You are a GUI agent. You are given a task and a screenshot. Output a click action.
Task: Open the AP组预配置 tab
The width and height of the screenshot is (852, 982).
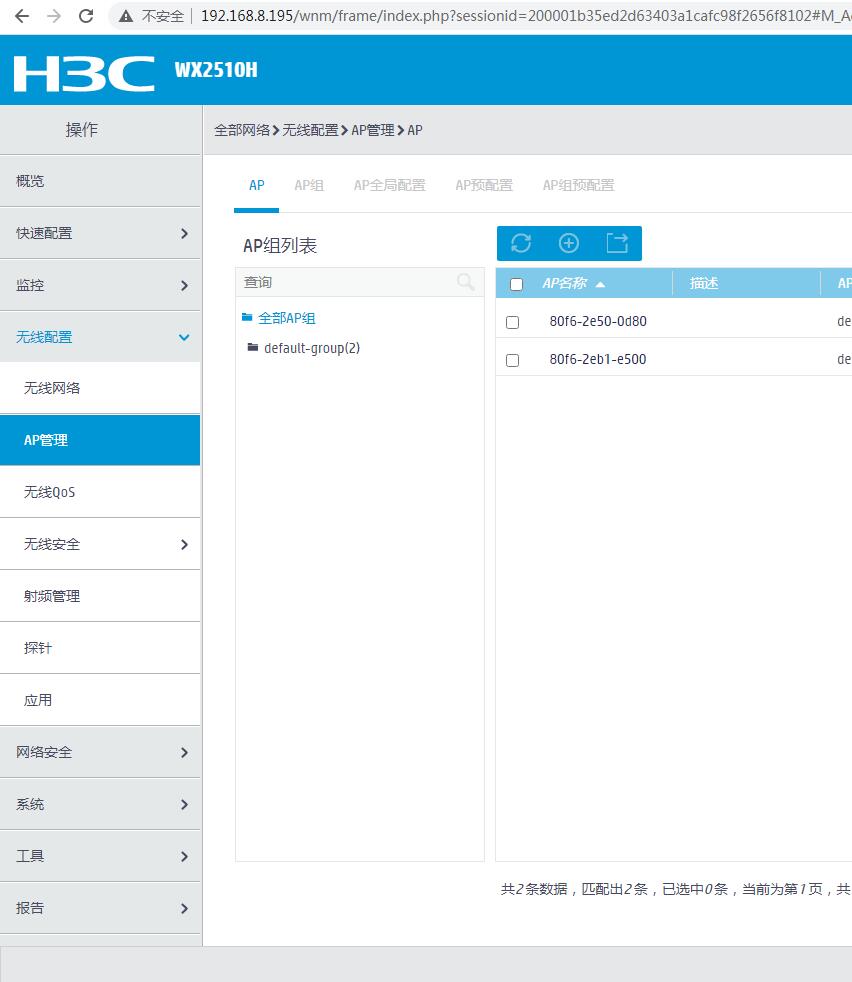click(x=578, y=185)
